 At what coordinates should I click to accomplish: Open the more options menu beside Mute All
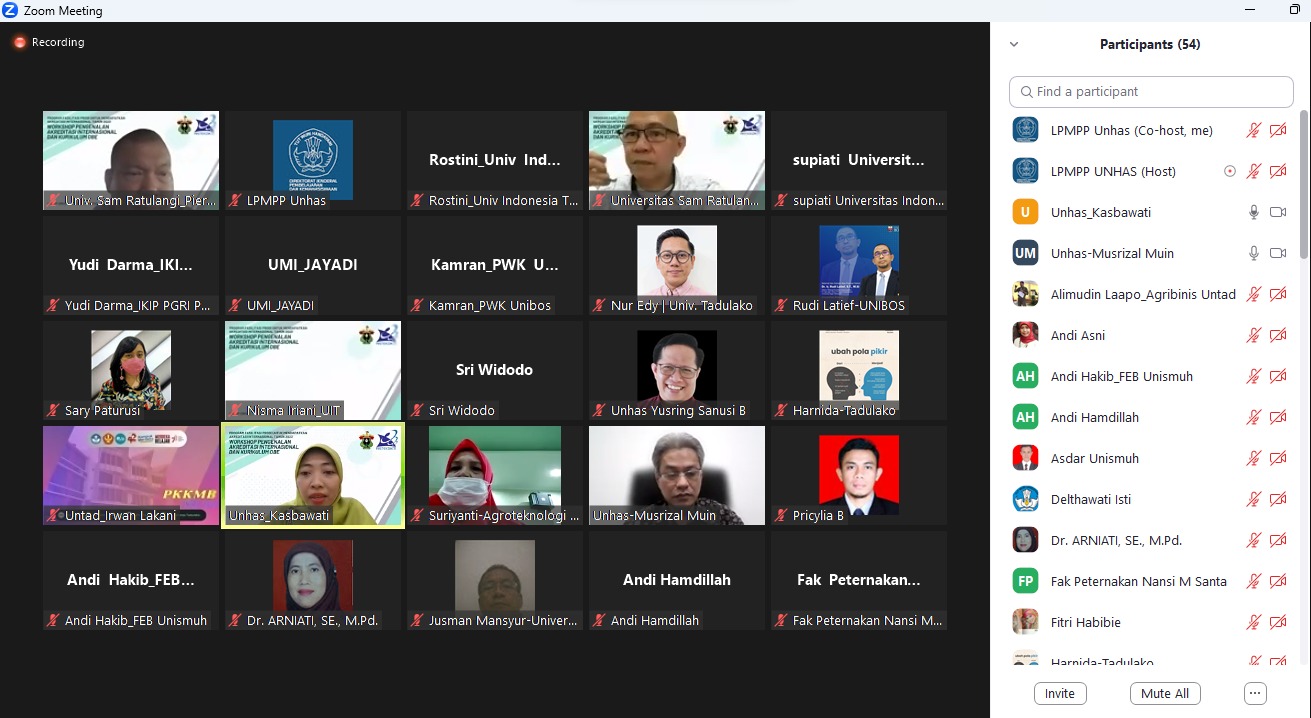(1255, 693)
